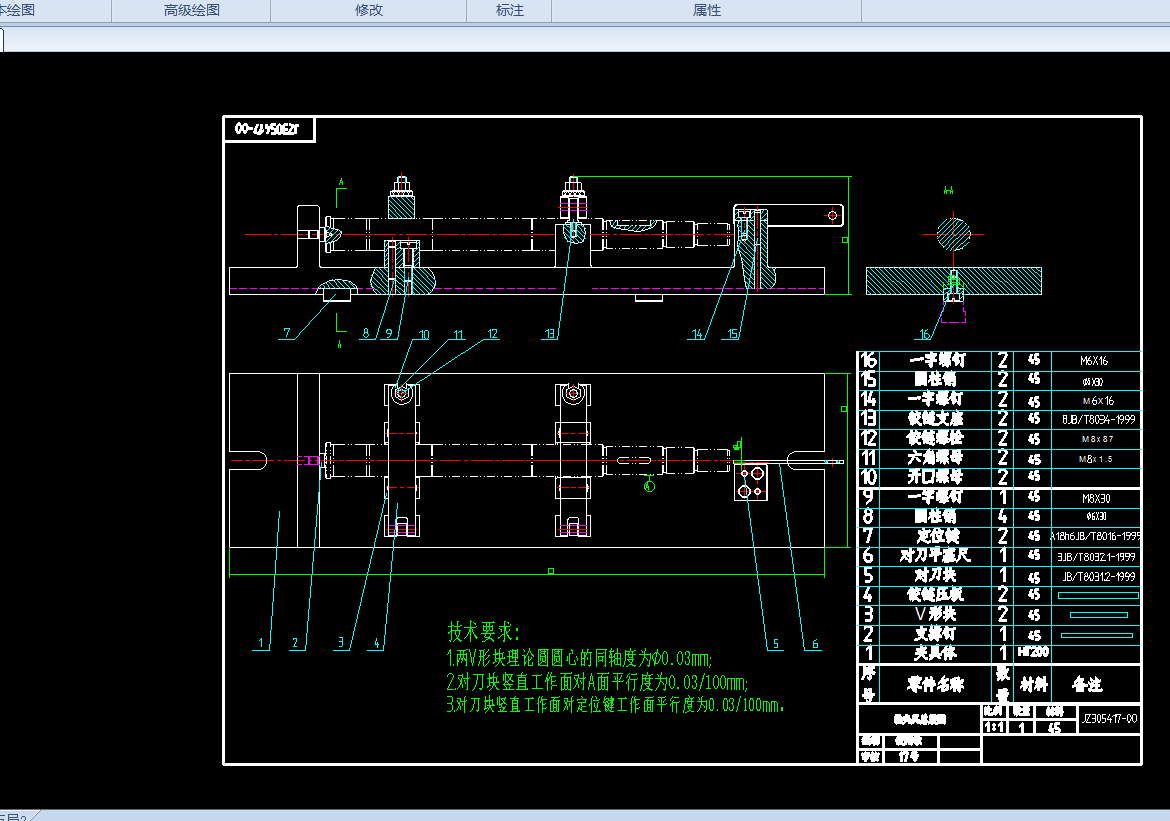The height and width of the screenshot is (821, 1170).
Task: Click the JZ305417-00 drawing number cell
Action: coord(1109,718)
